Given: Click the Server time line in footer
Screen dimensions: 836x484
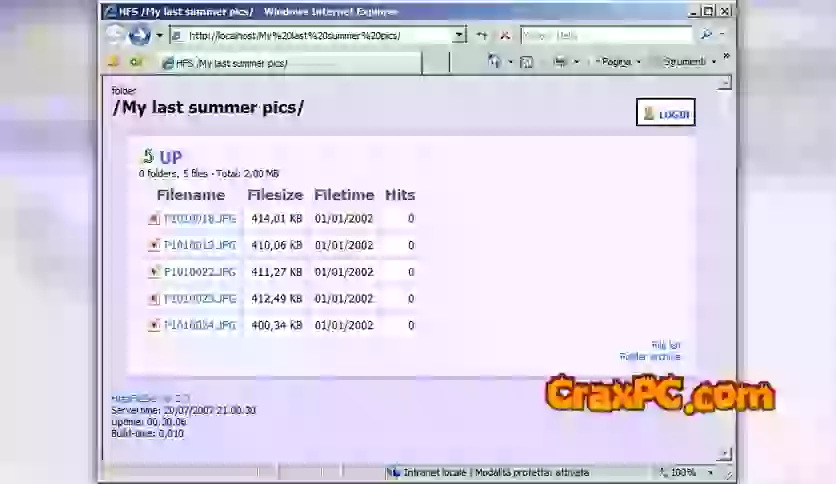Looking at the screenshot, I should coord(183,410).
